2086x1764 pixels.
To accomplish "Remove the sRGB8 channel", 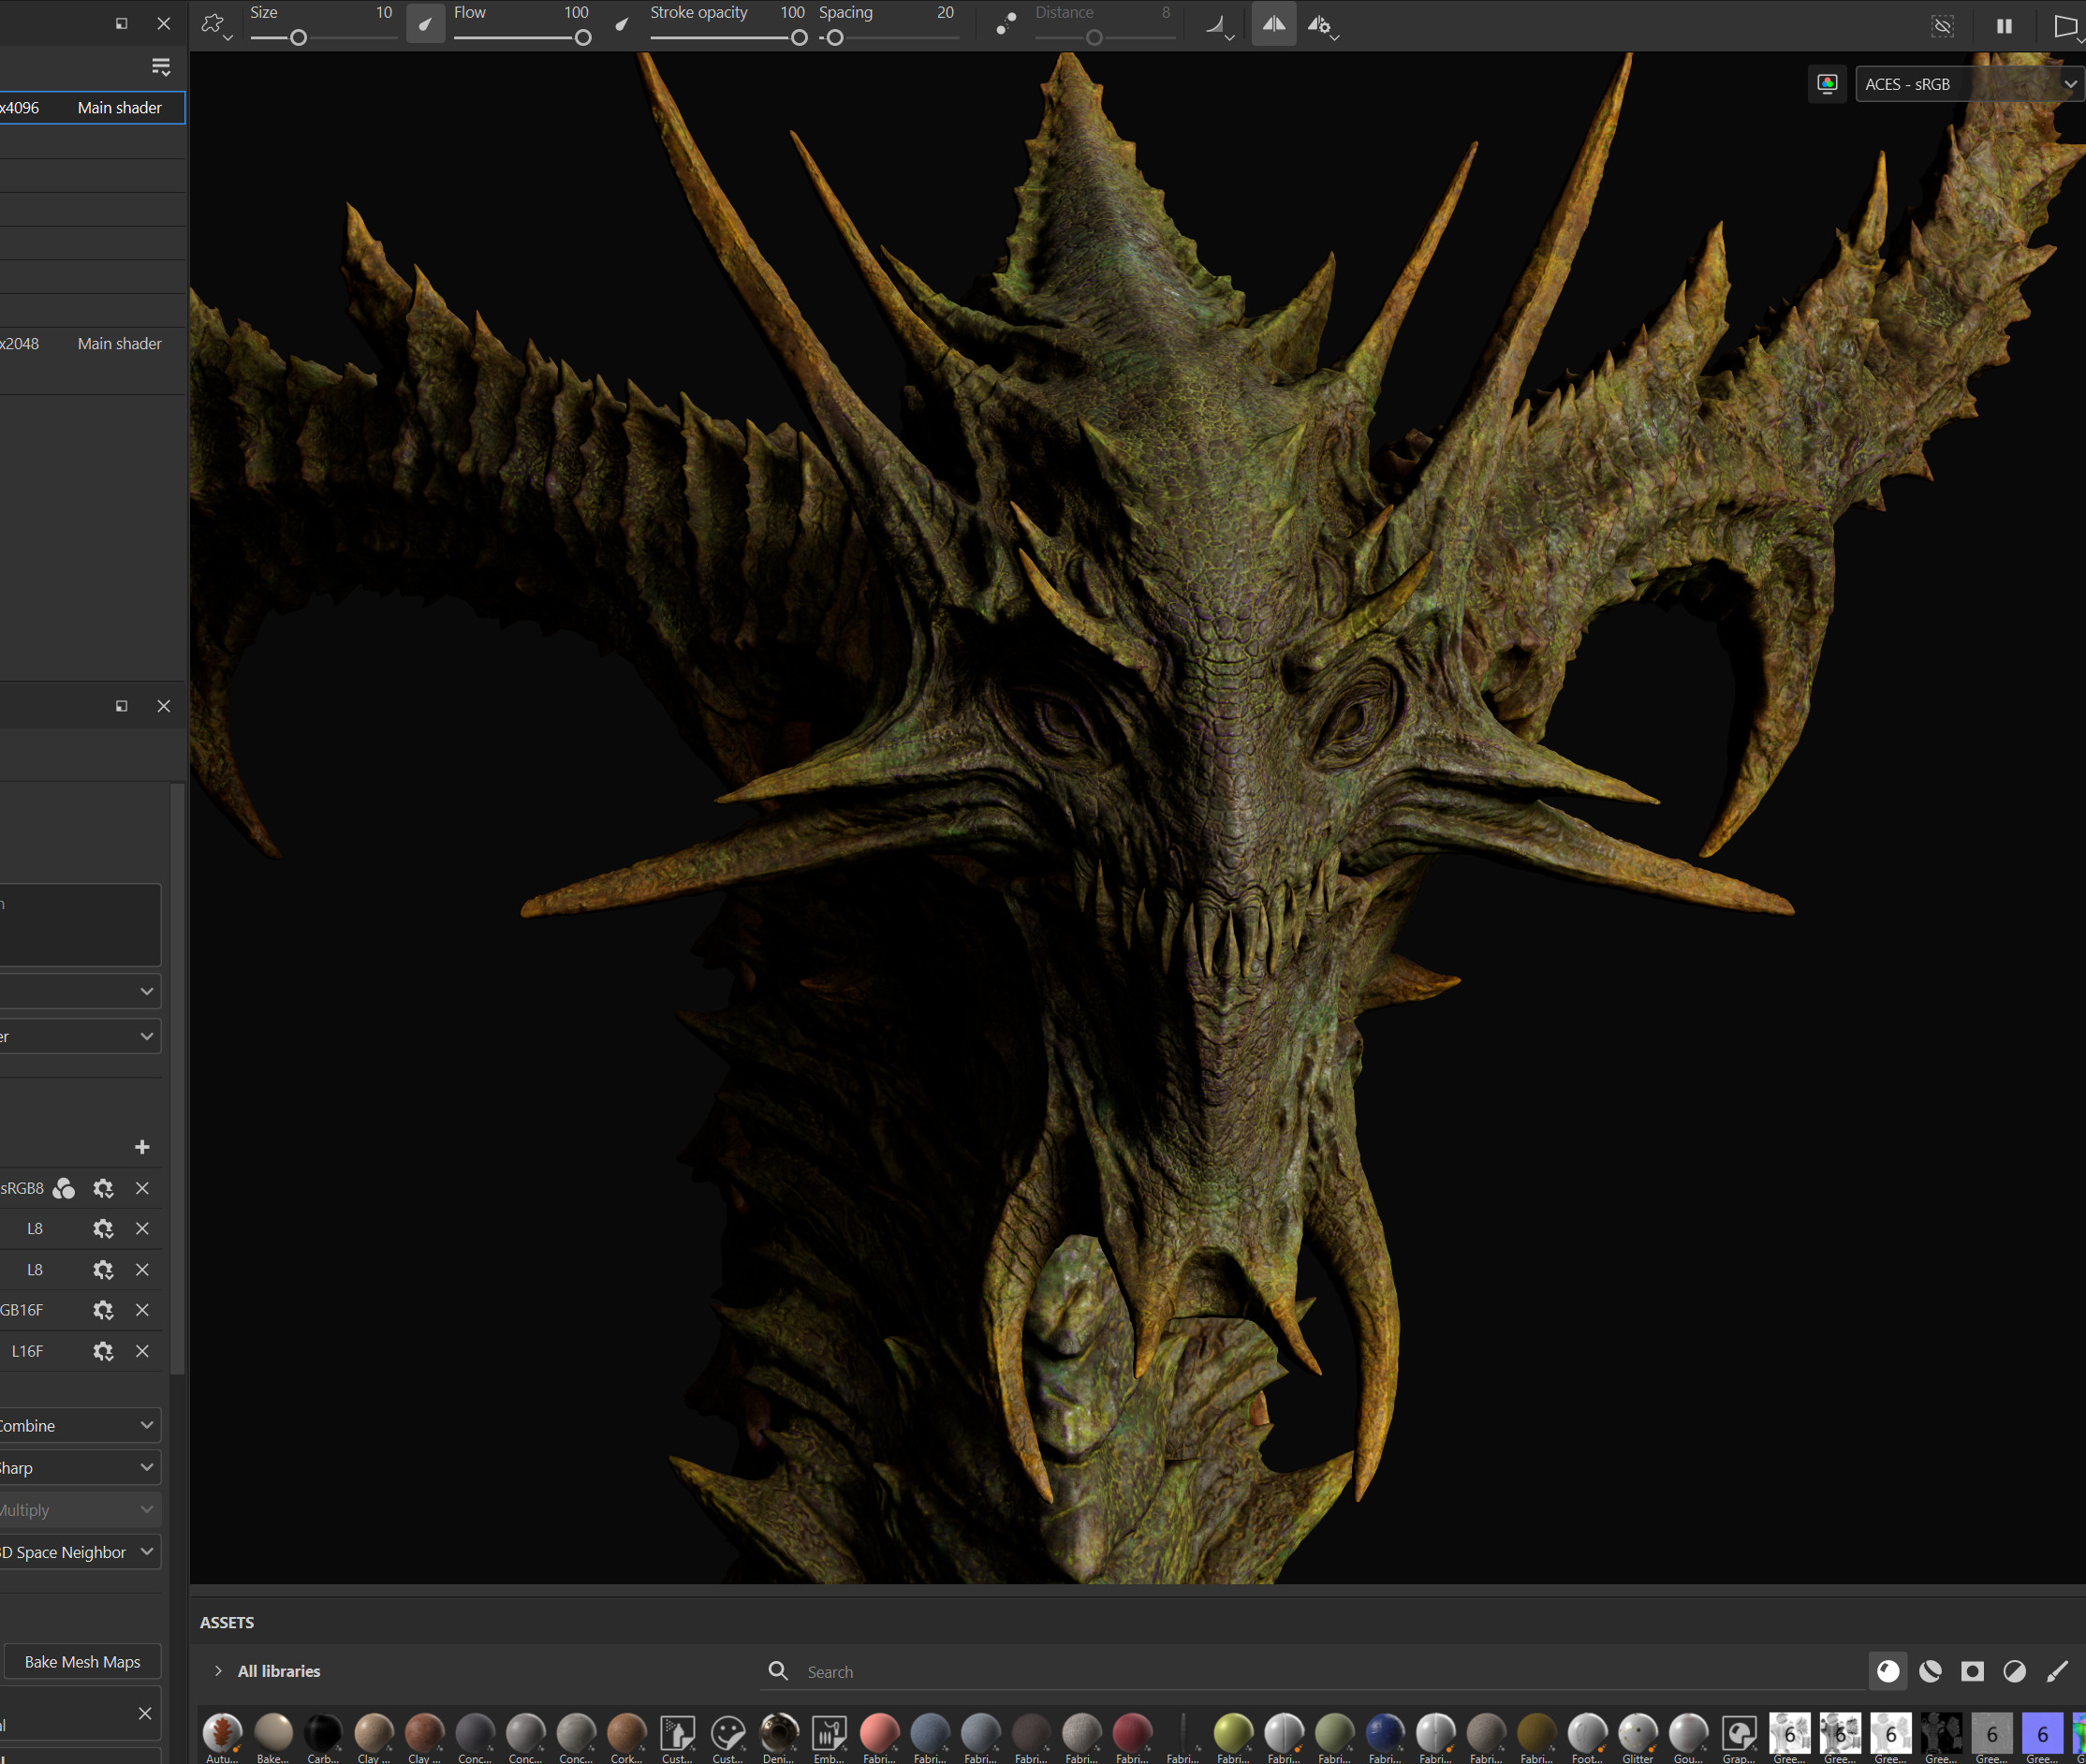I will pyautogui.click(x=142, y=1188).
